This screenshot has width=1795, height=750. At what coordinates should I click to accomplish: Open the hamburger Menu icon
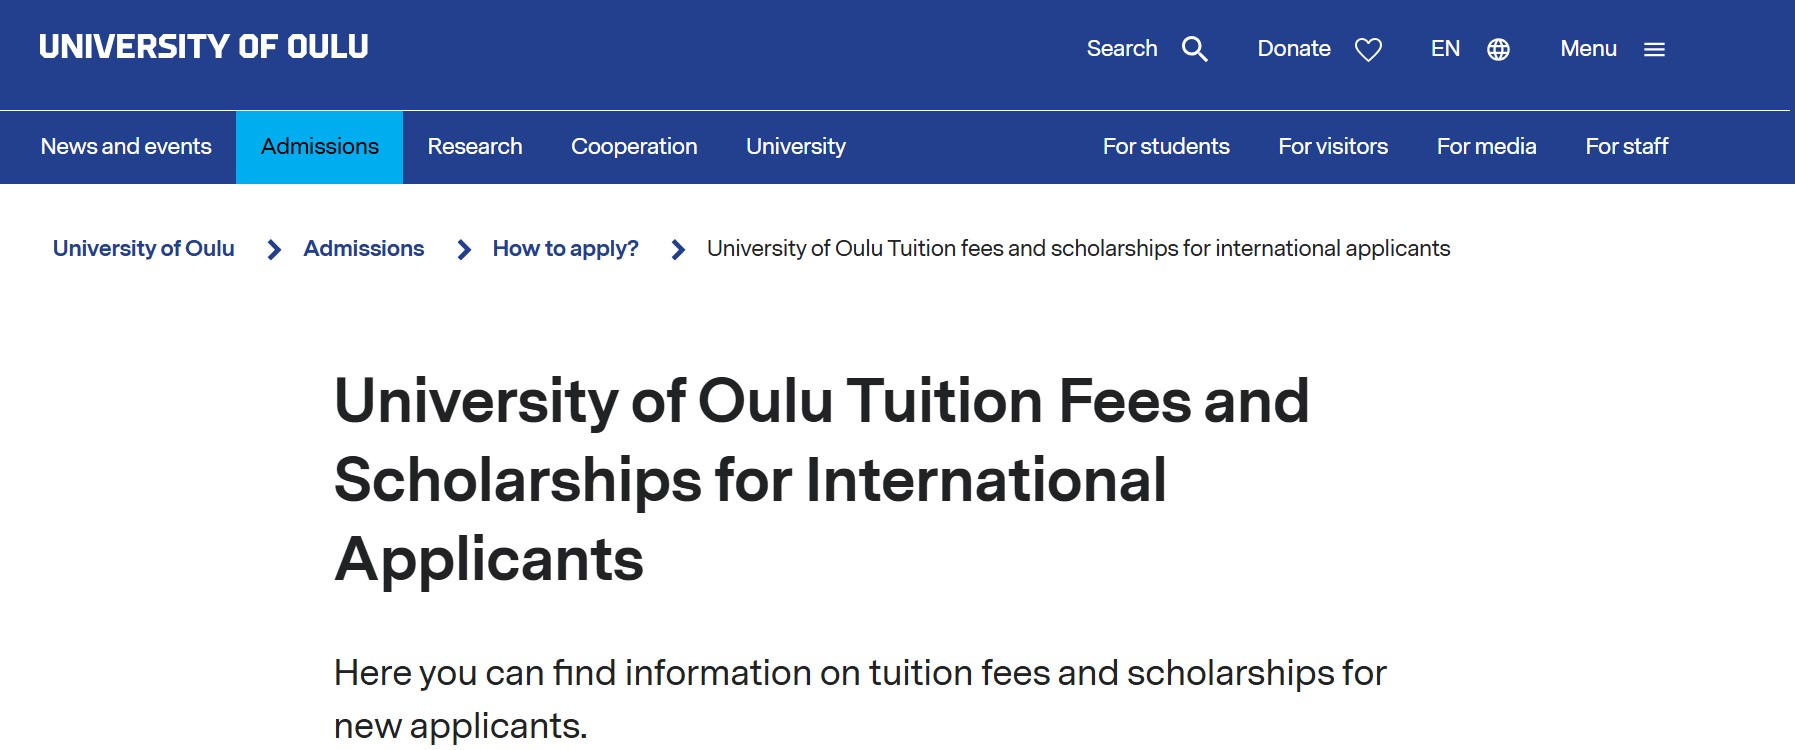tap(1655, 49)
